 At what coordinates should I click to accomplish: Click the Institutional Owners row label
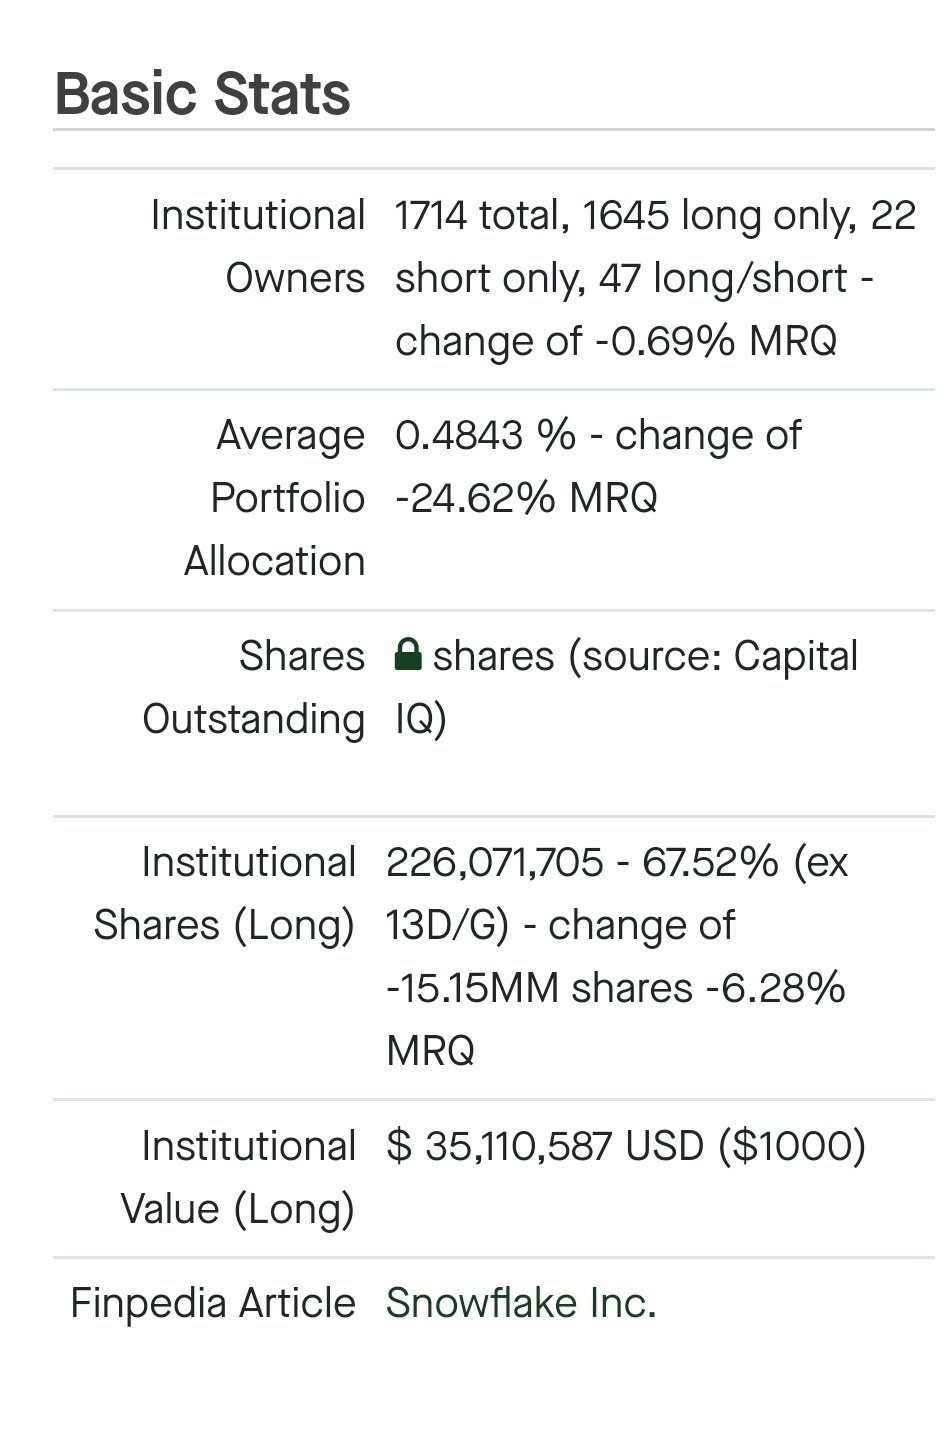coord(258,246)
